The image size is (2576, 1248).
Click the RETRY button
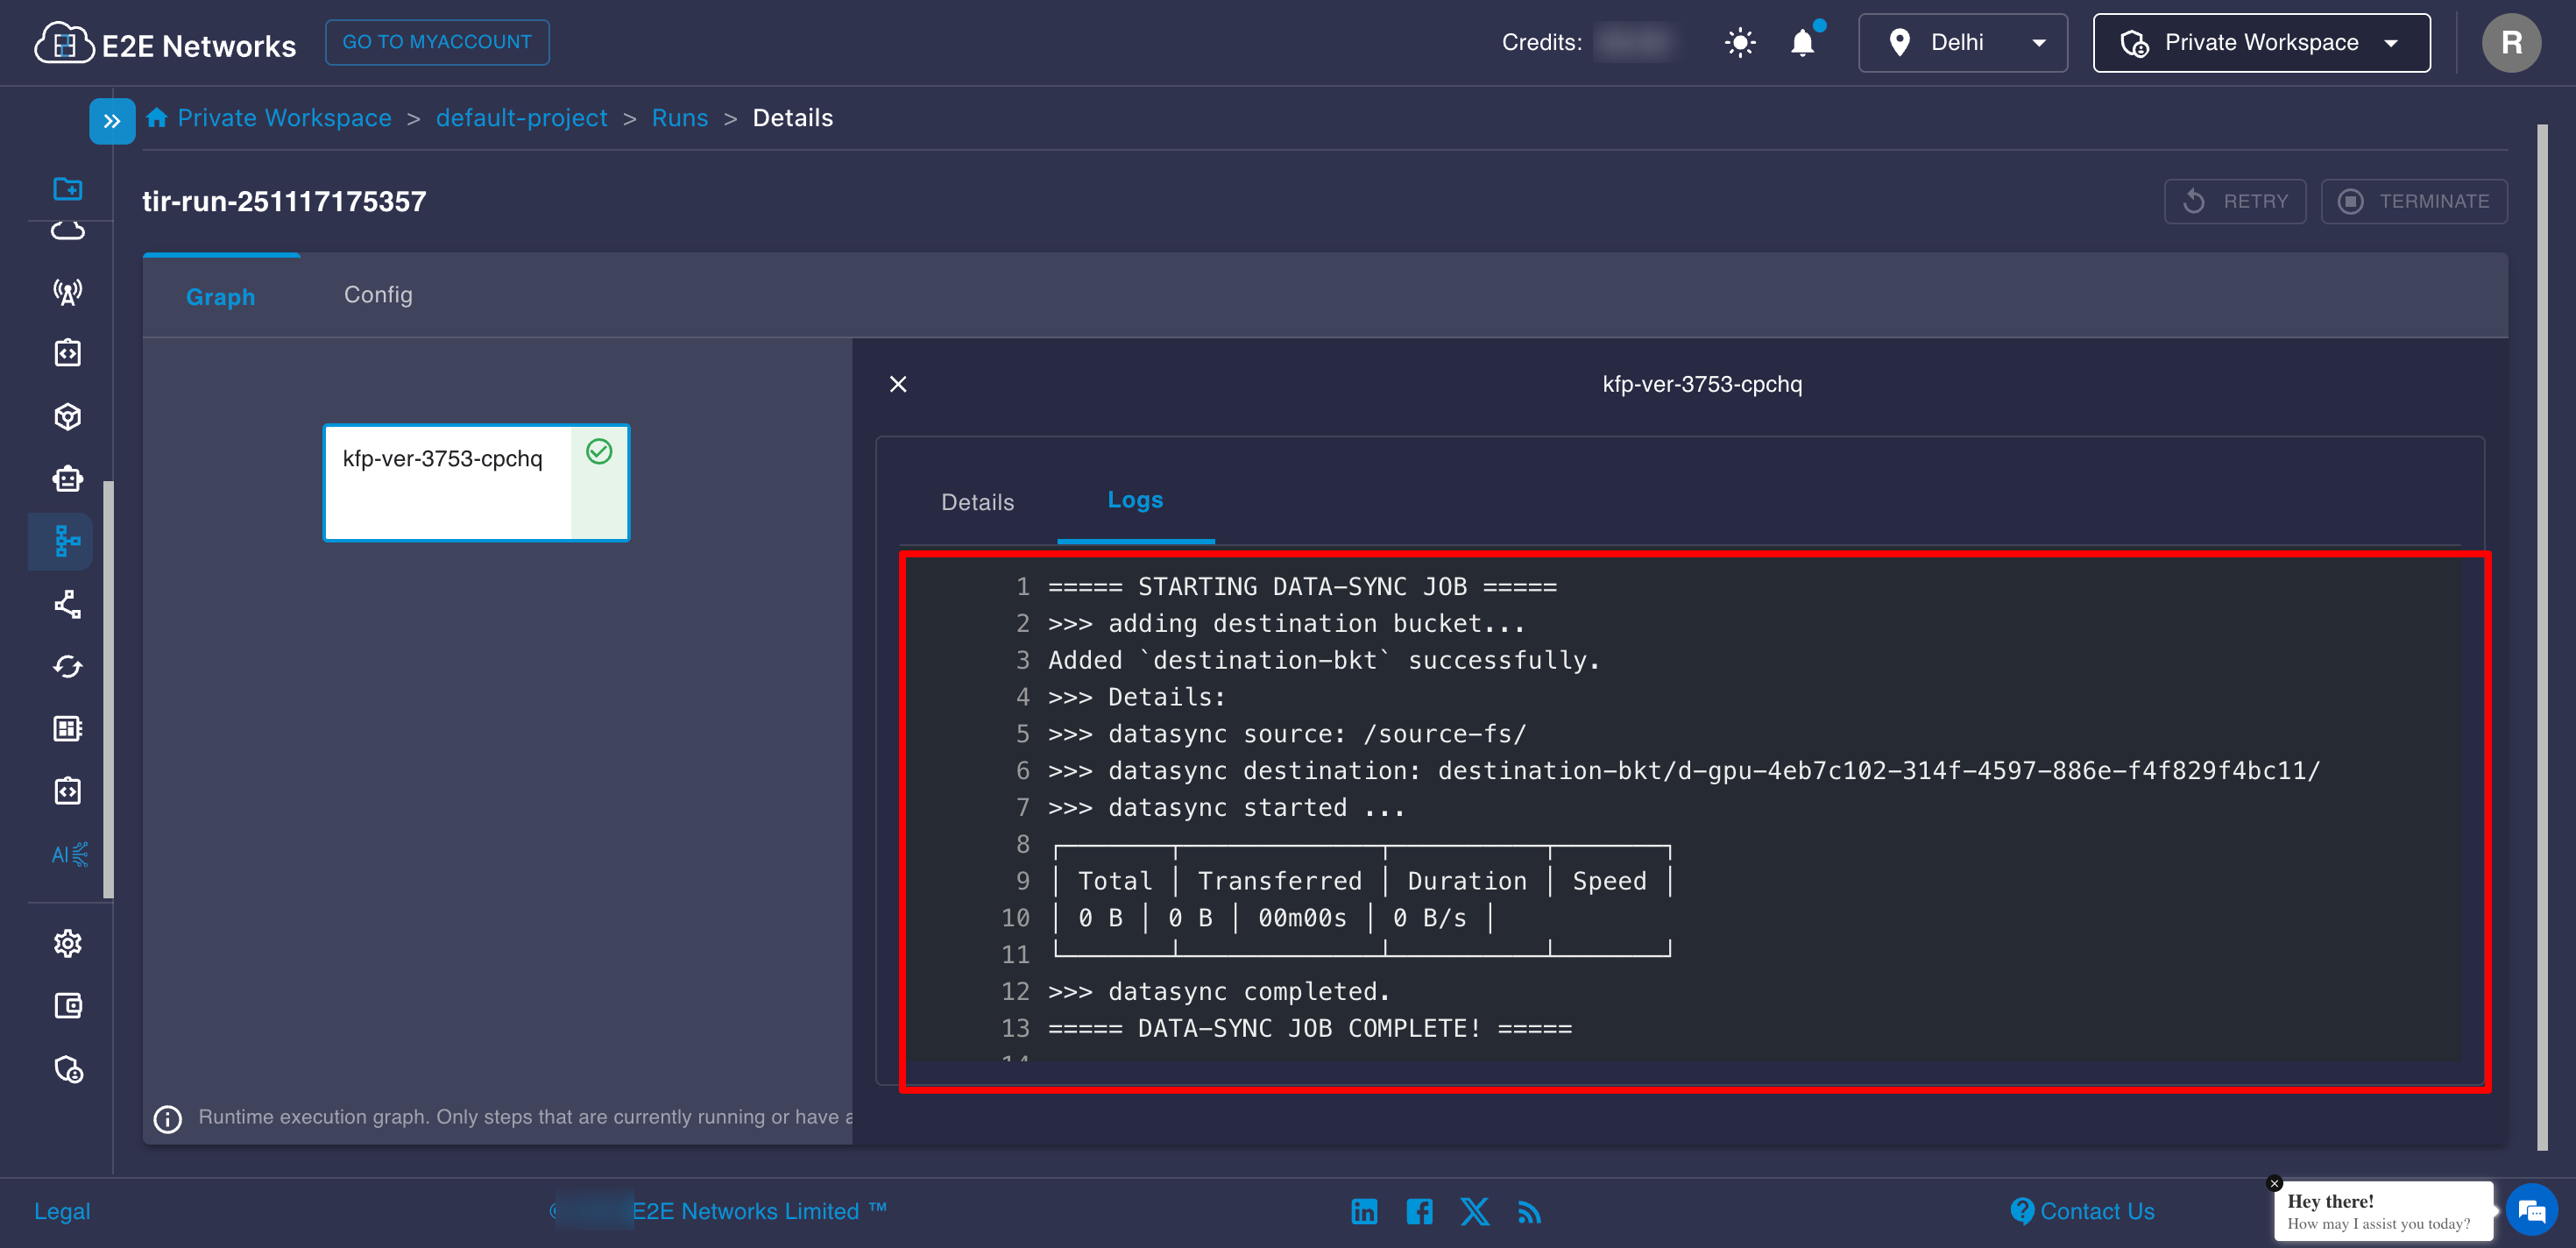click(2234, 201)
